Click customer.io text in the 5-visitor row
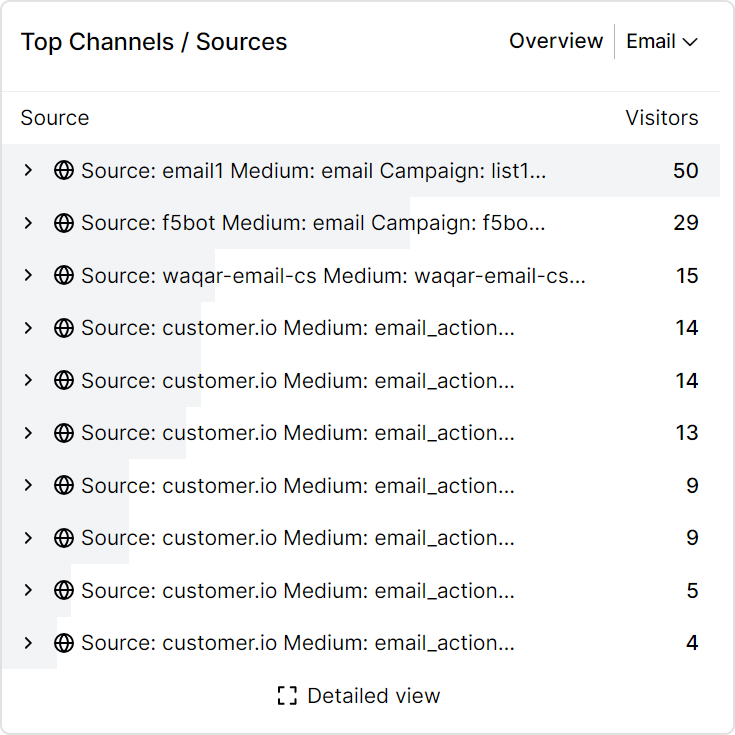735x735 pixels. click(x=298, y=591)
